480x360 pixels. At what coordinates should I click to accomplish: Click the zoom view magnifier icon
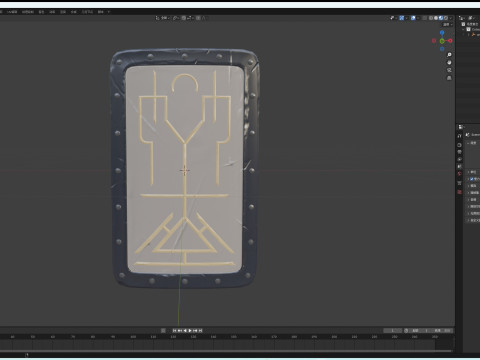coord(449,55)
